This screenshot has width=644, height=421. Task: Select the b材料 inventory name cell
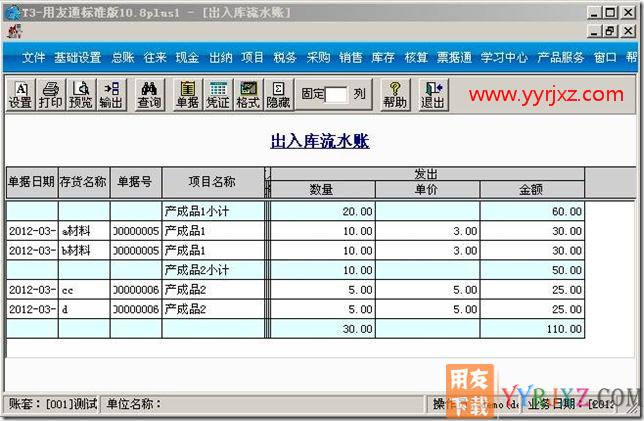click(x=84, y=251)
